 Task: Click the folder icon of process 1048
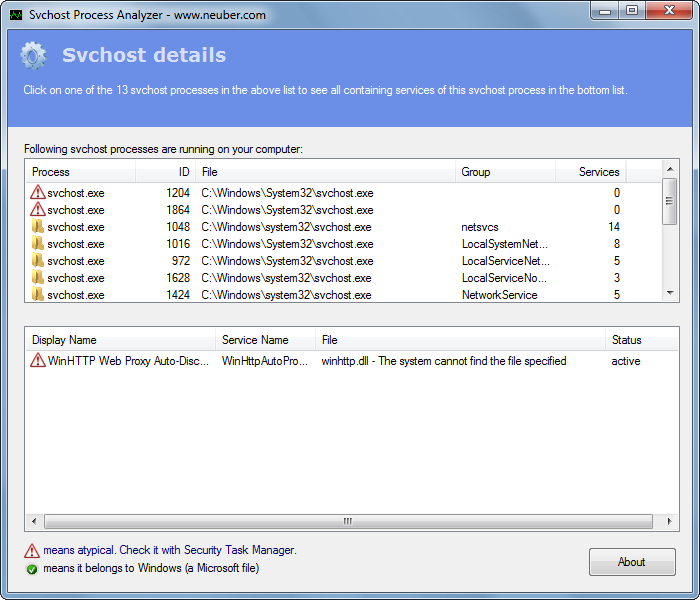click(38, 227)
